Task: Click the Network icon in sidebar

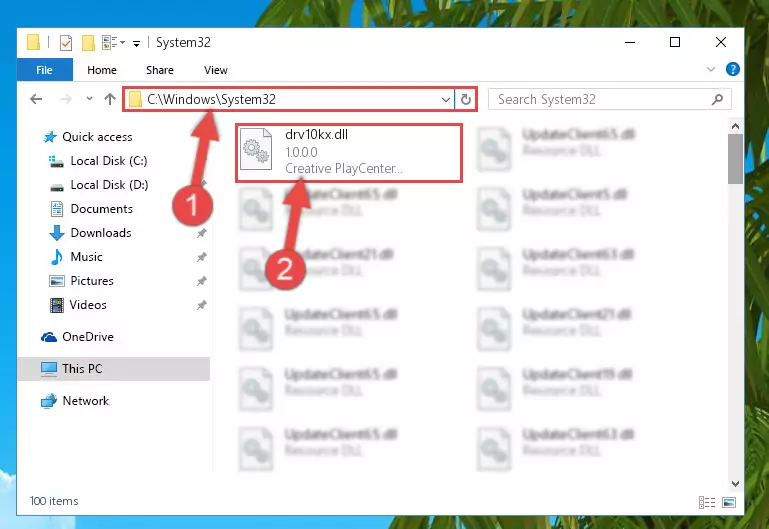Action: point(49,401)
